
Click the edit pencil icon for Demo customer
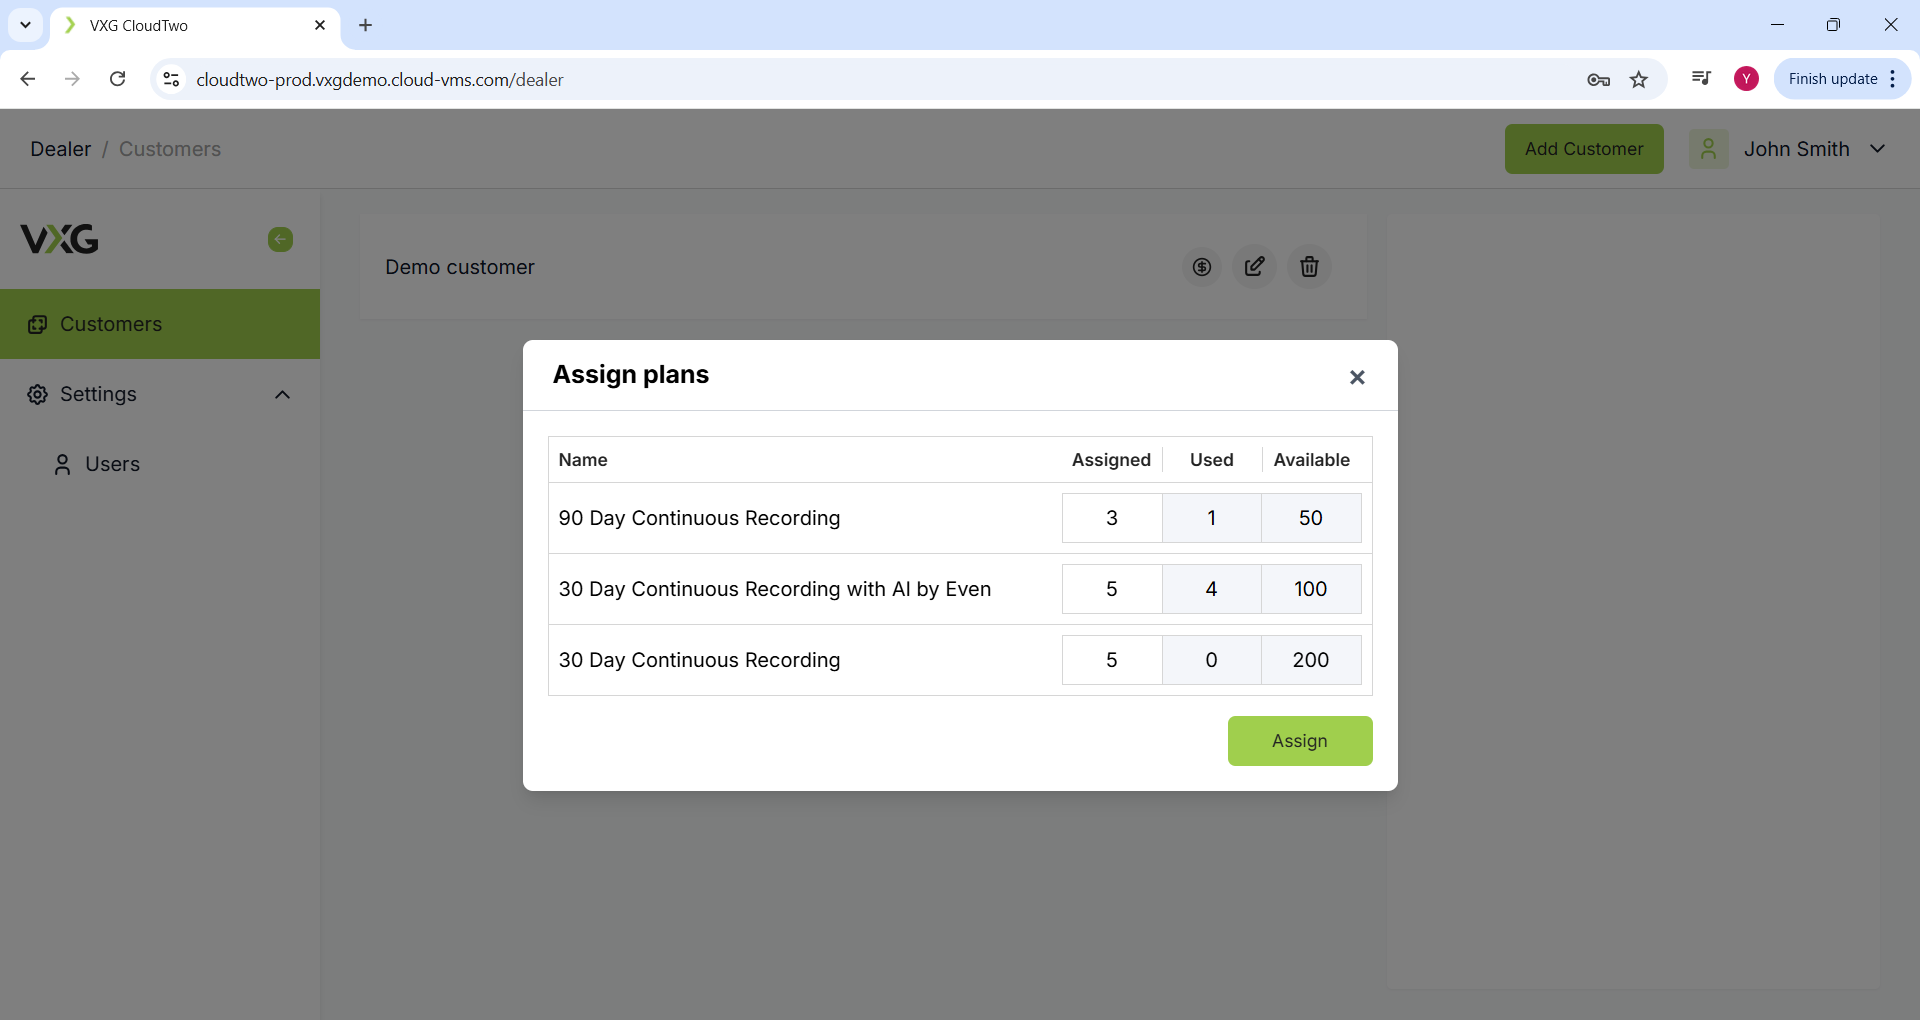(x=1254, y=267)
